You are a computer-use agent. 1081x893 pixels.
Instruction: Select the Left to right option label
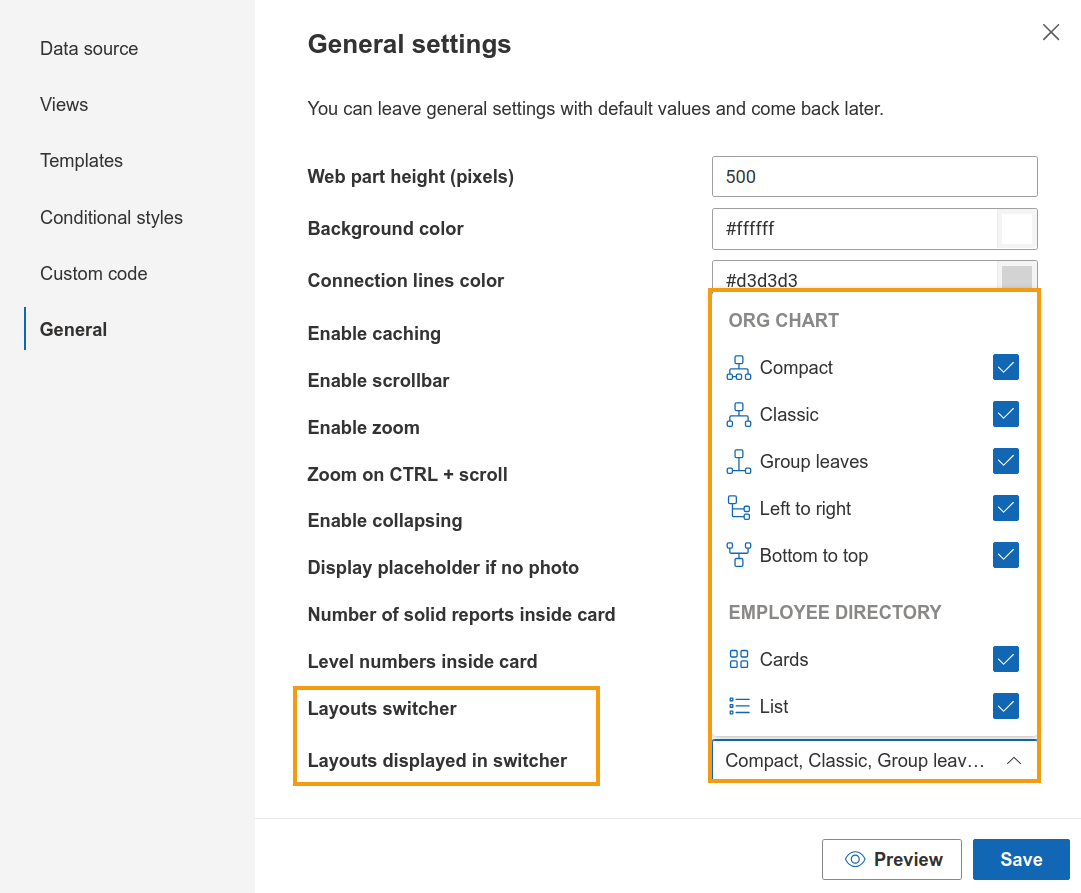pos(805,508)
